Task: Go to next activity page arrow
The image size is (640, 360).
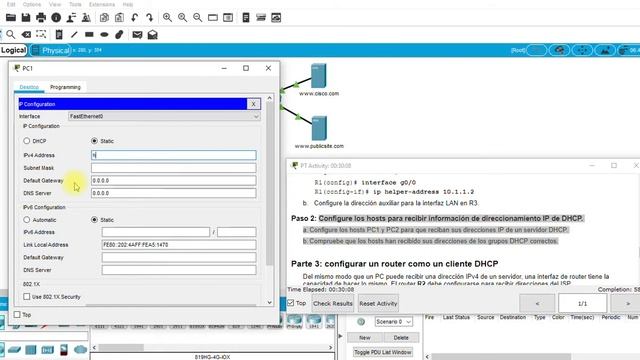Action: click(628, 303)
